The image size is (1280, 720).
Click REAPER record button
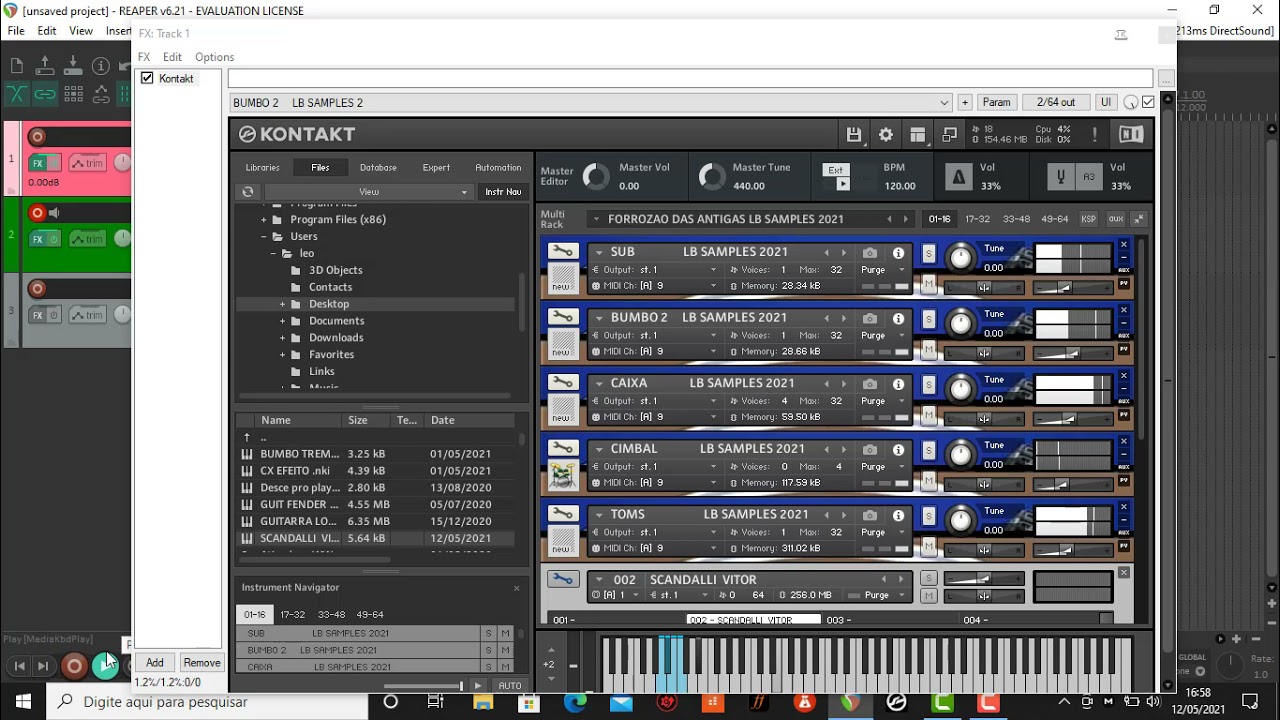pos(74,665)
